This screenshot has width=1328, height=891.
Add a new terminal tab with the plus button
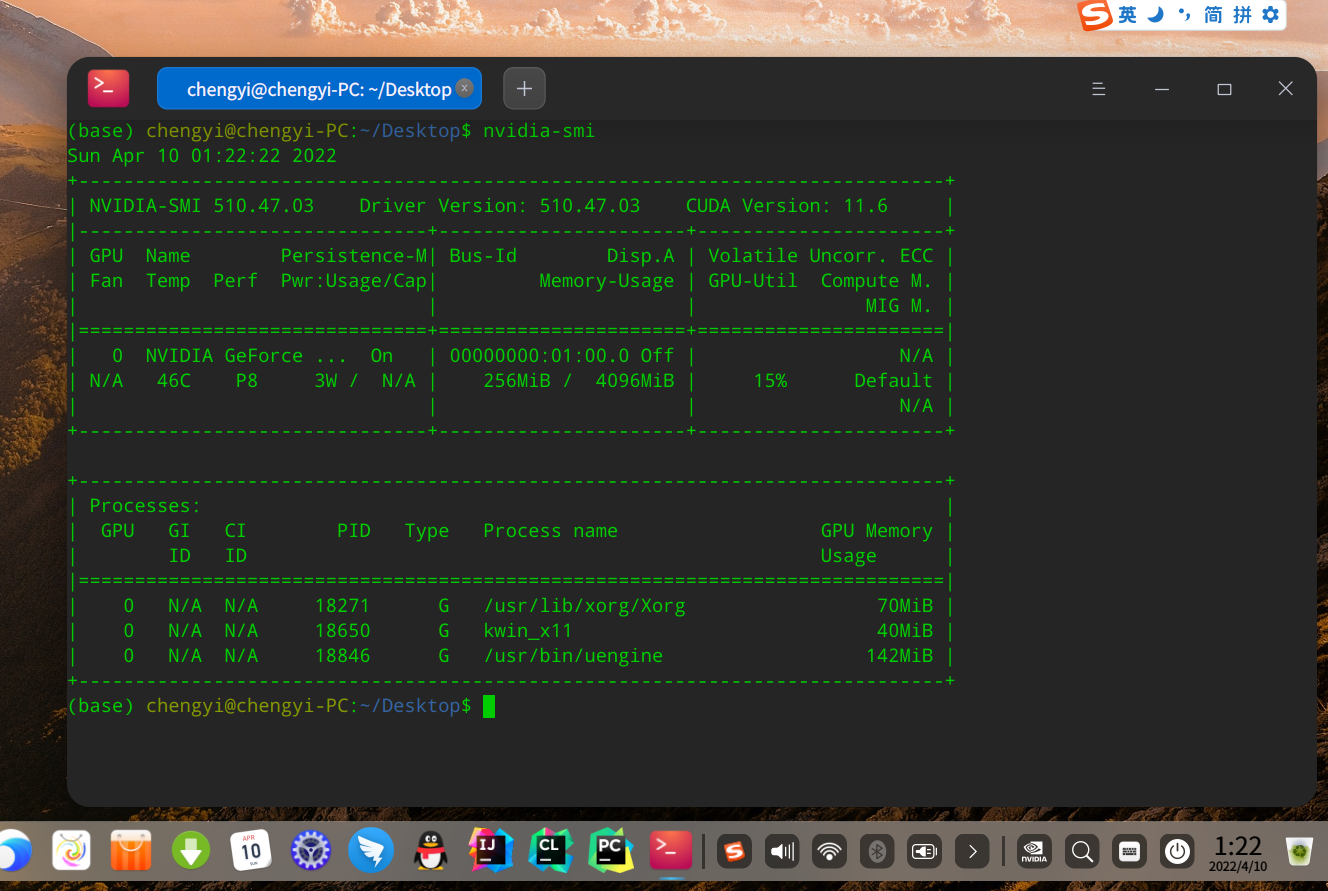point(524,89)
